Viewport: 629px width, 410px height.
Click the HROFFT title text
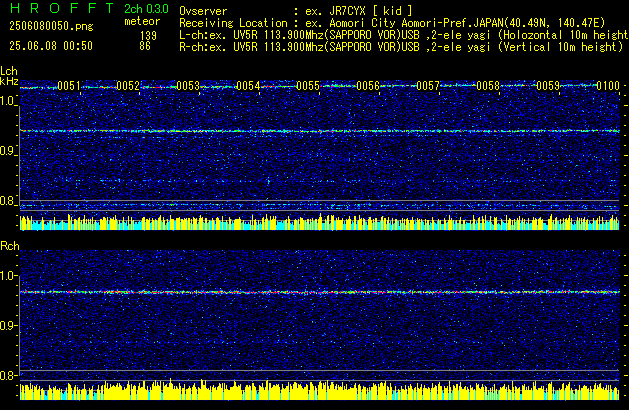tap(62, 8)
